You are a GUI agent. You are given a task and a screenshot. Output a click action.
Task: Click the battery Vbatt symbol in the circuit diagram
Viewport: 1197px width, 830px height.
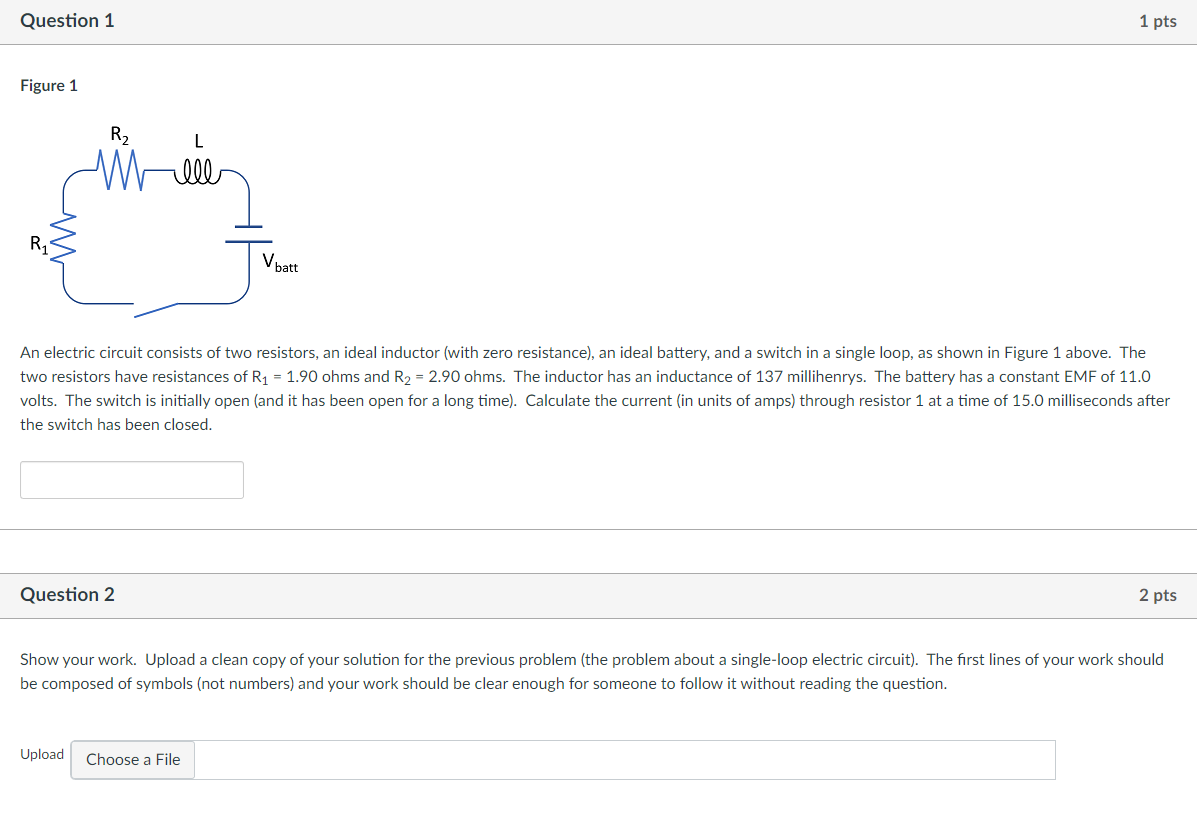[x=247, y=232]
